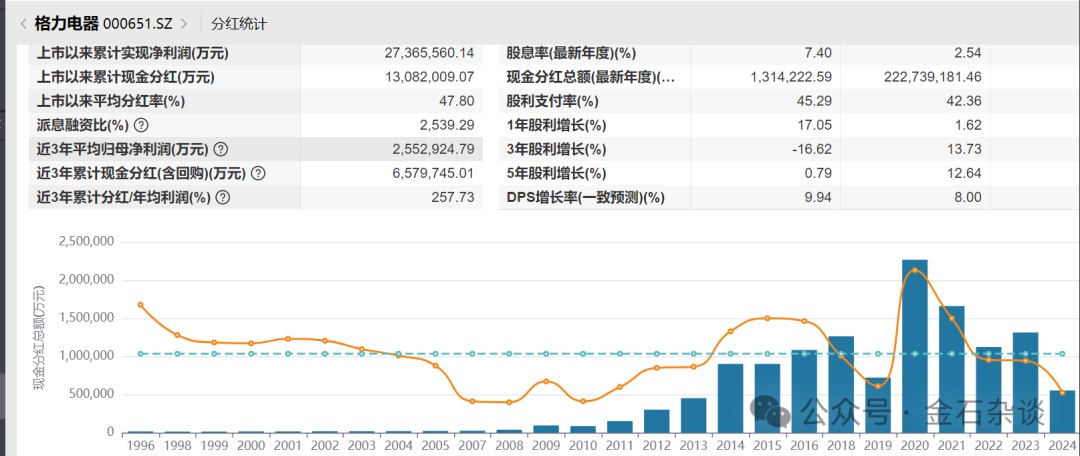Select 3年股利增长(%) label
This screenshot has height=456, width=1080.
(555, 149)
